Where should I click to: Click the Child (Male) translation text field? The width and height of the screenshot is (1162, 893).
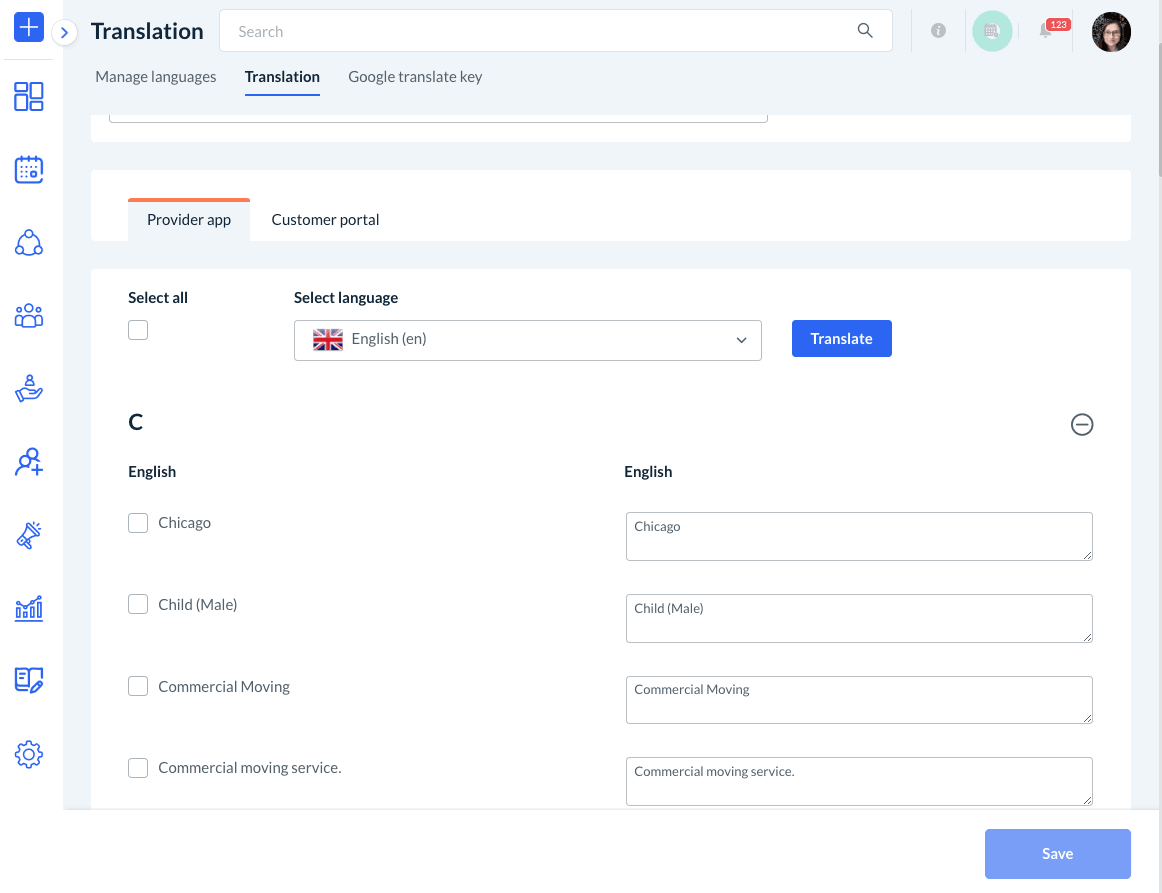click(x=859, y=618)
